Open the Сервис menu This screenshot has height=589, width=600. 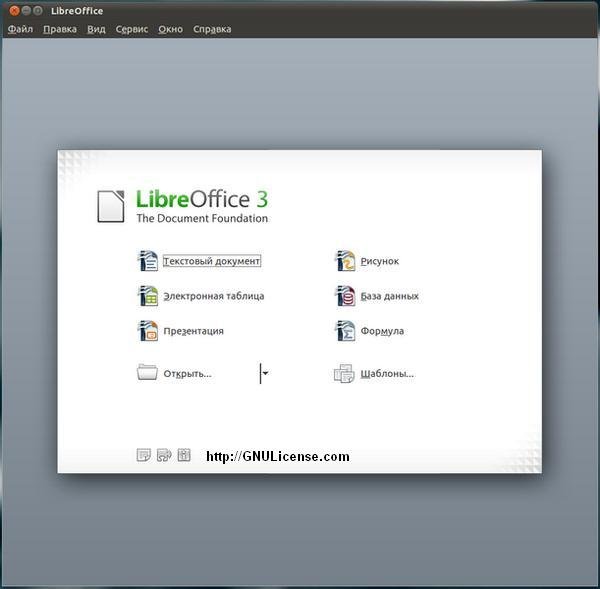click(132, 29)
